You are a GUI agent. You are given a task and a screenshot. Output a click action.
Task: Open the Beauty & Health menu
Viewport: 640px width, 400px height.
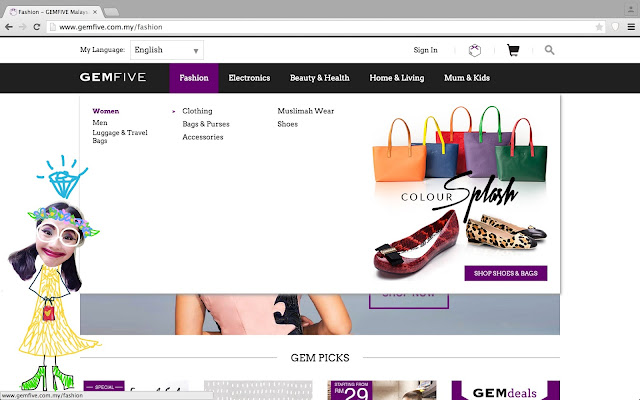point(320,78)
